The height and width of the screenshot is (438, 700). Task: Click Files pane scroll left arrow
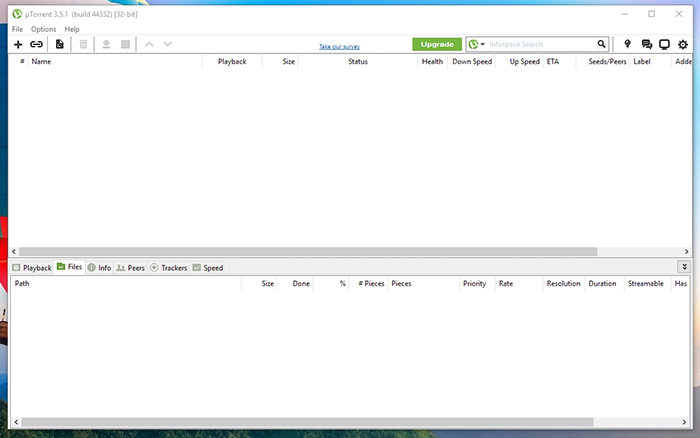click(x=17, y=422)
